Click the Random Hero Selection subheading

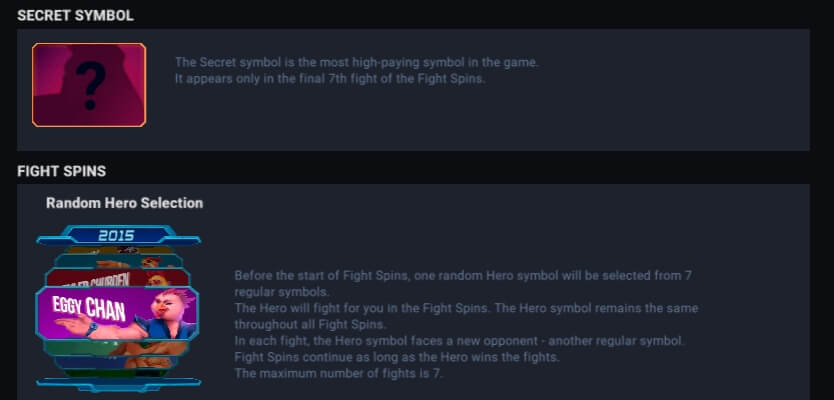124,203
